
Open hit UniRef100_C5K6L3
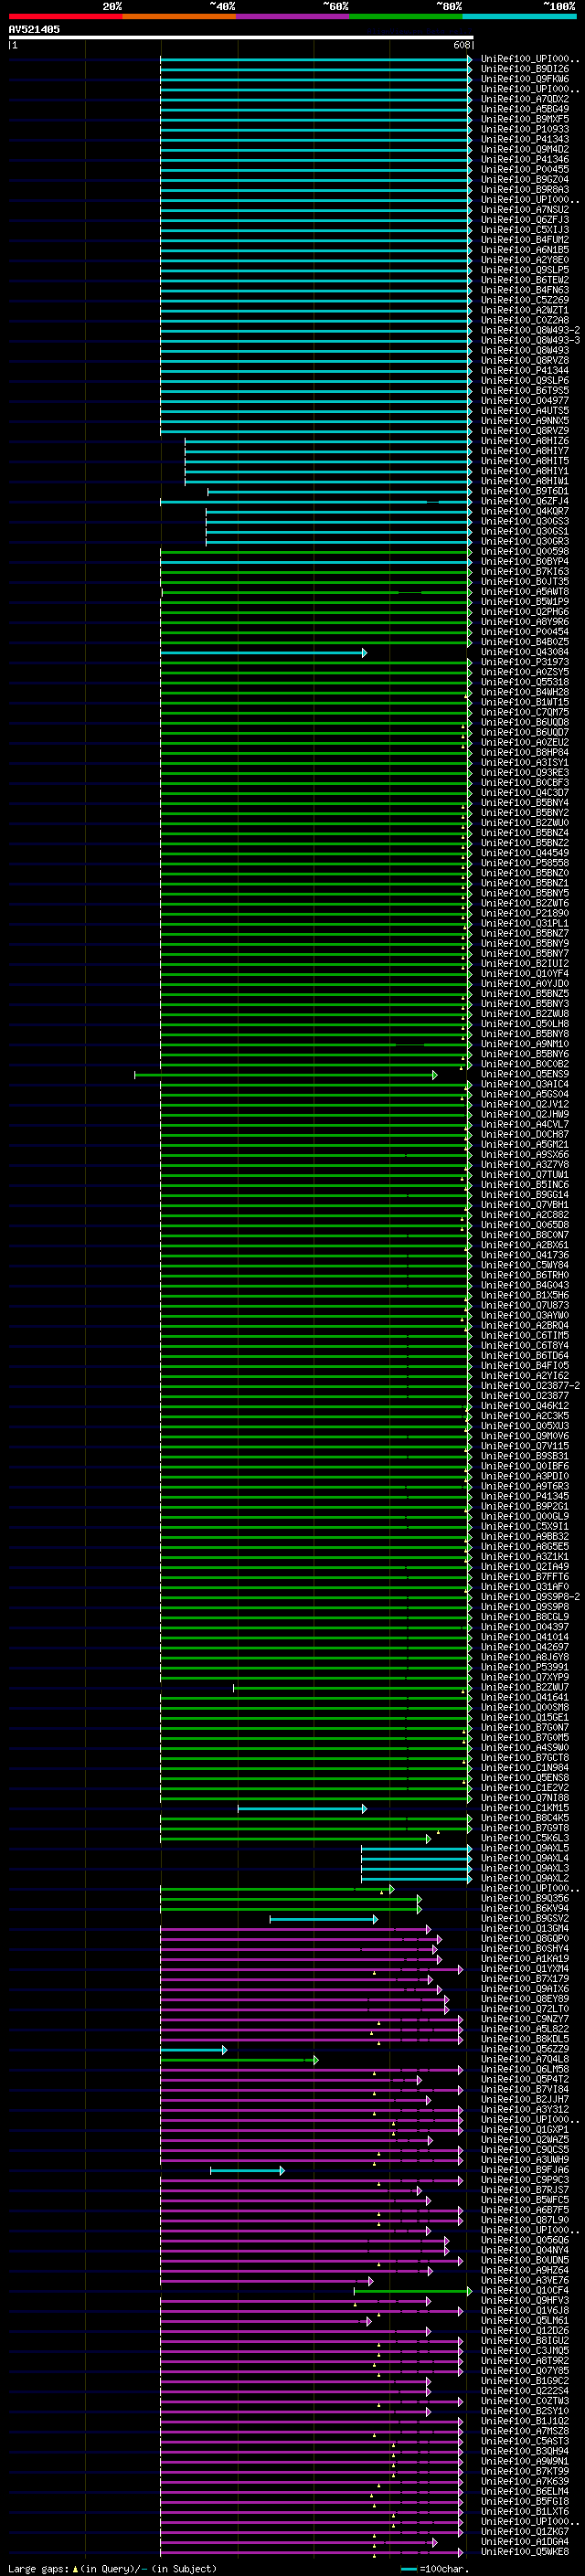coord(525,1838)
